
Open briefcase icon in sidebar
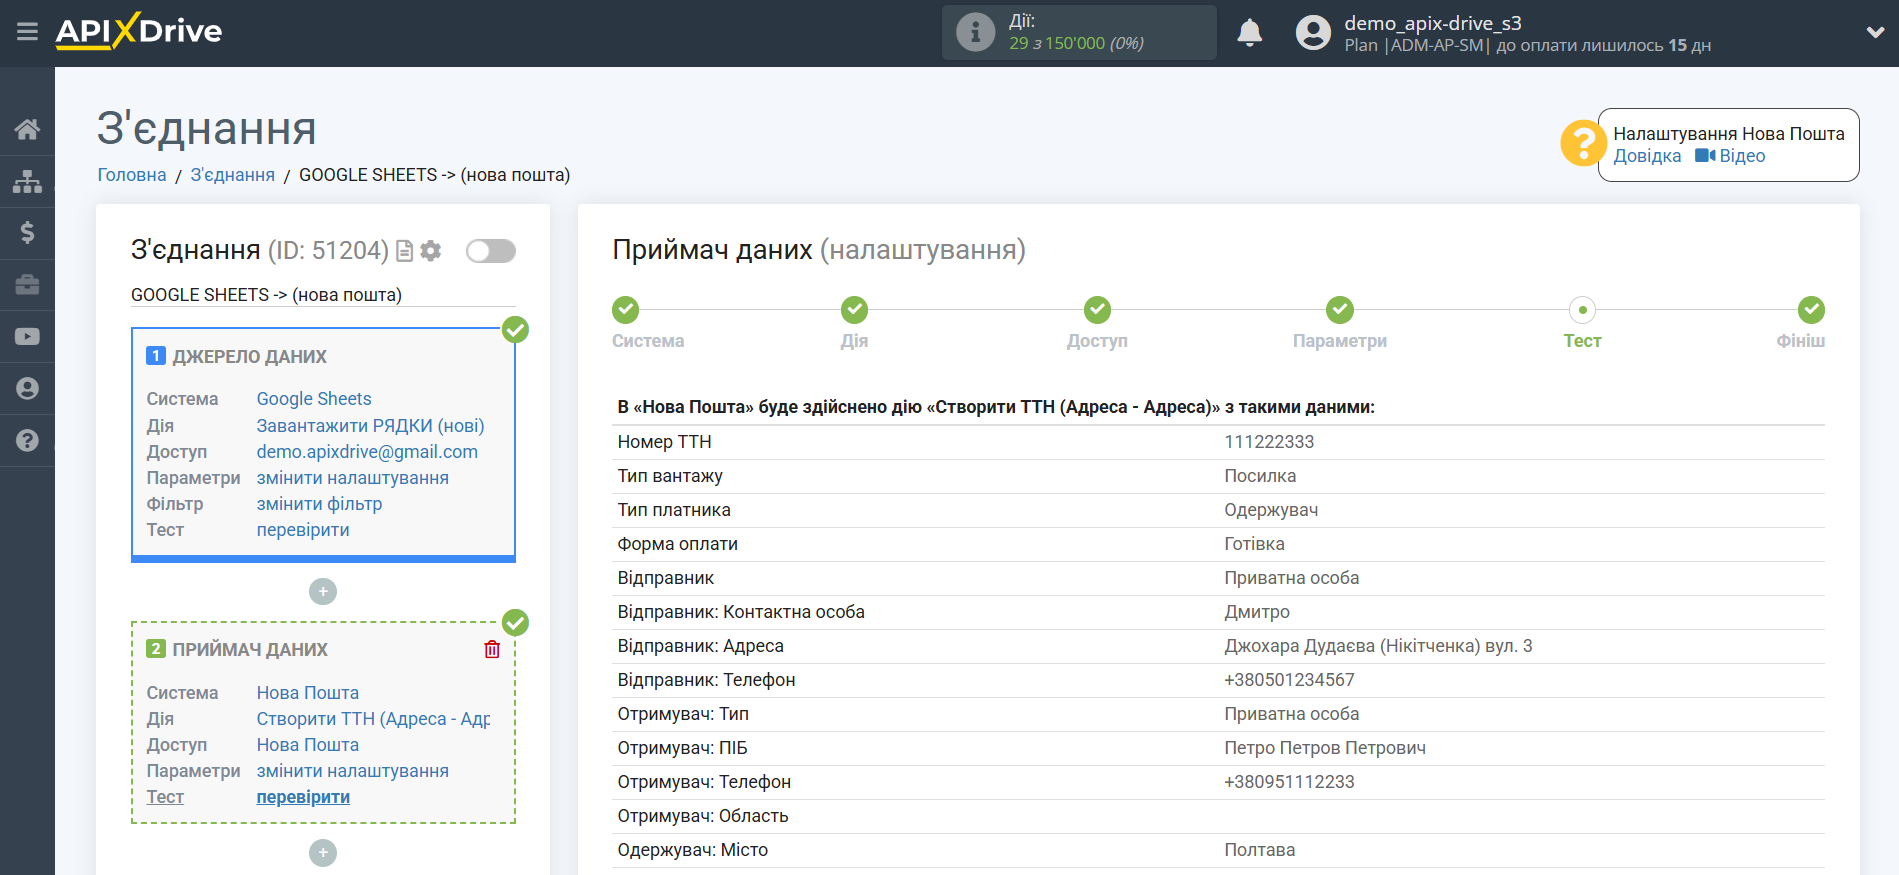[27, 285]
